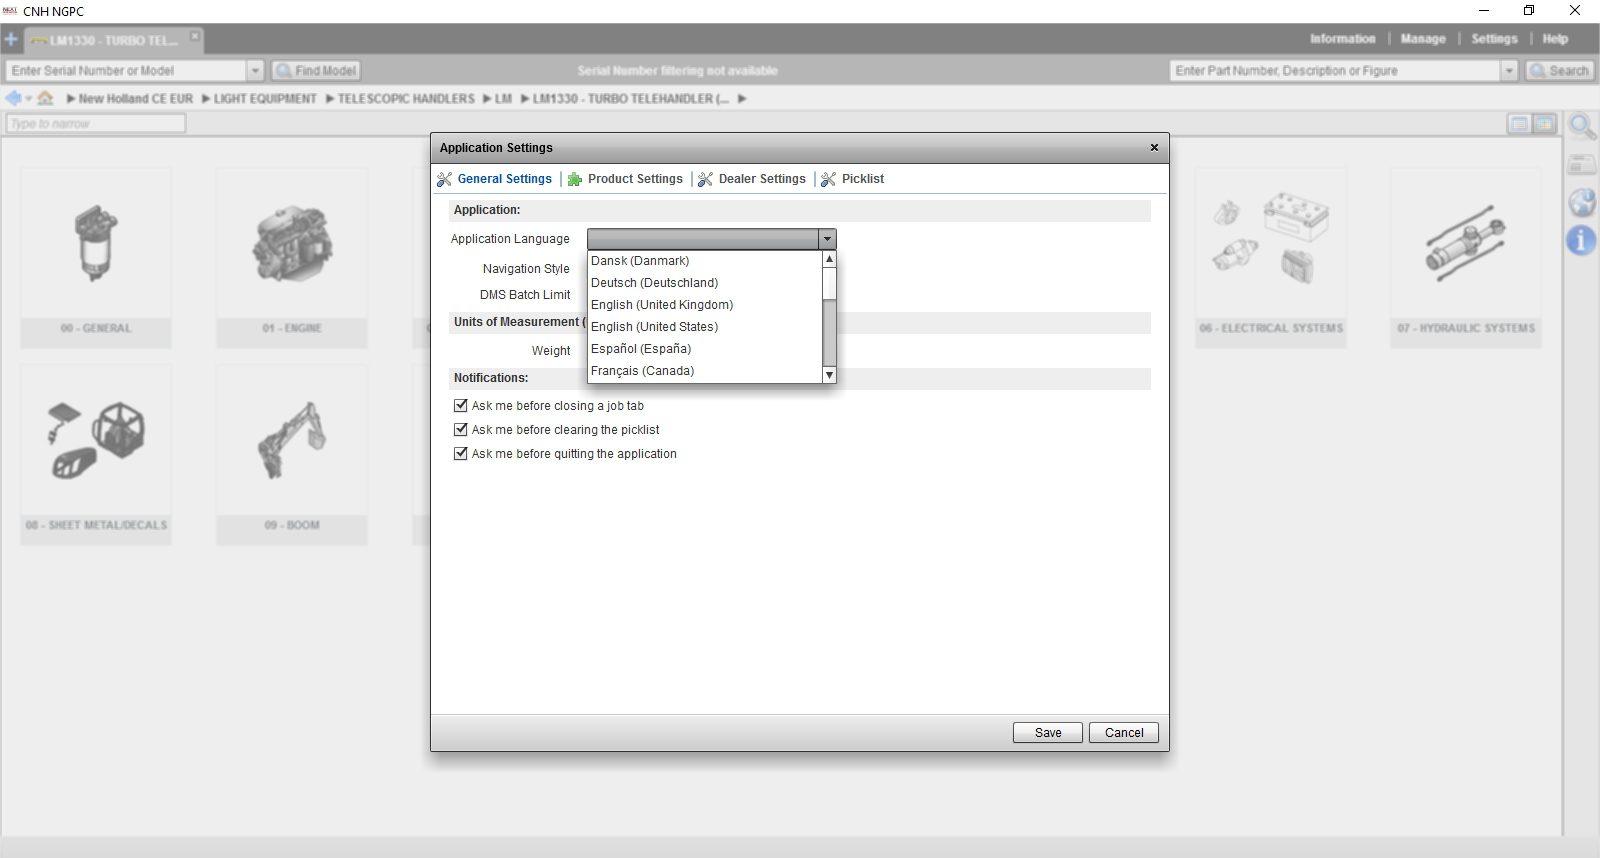Go to LM breadcrumb item
The width and height of the screenshot is (1600, 858).
pyautogui.click(x=503, y=99)
